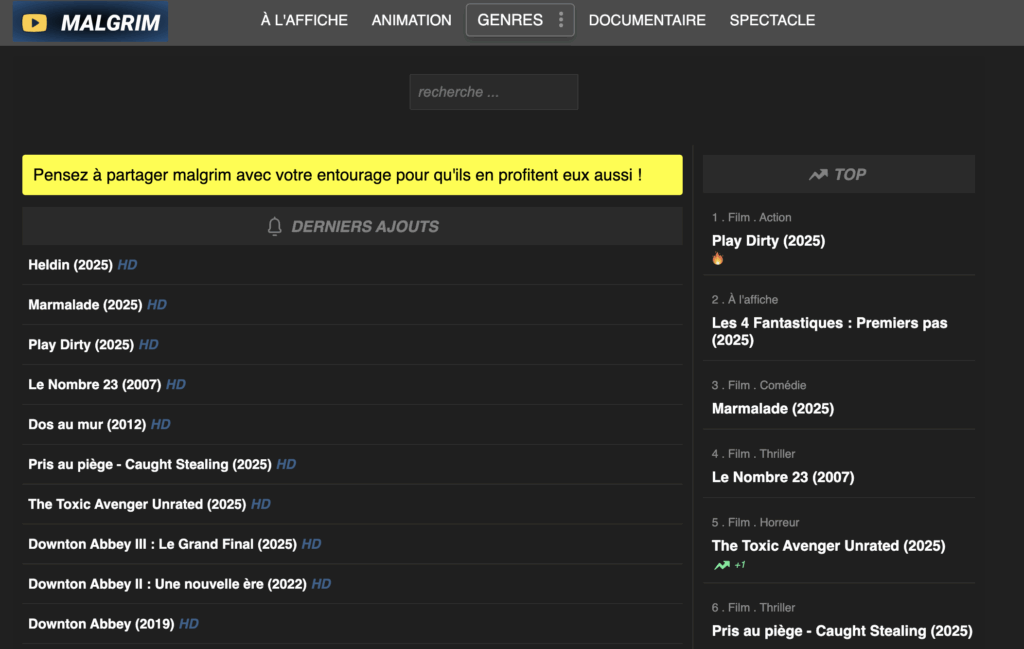Open Downton Abbey III : Le Grand Final
Viewport: 1024px width, 649px height.
[x=162, y=544]
